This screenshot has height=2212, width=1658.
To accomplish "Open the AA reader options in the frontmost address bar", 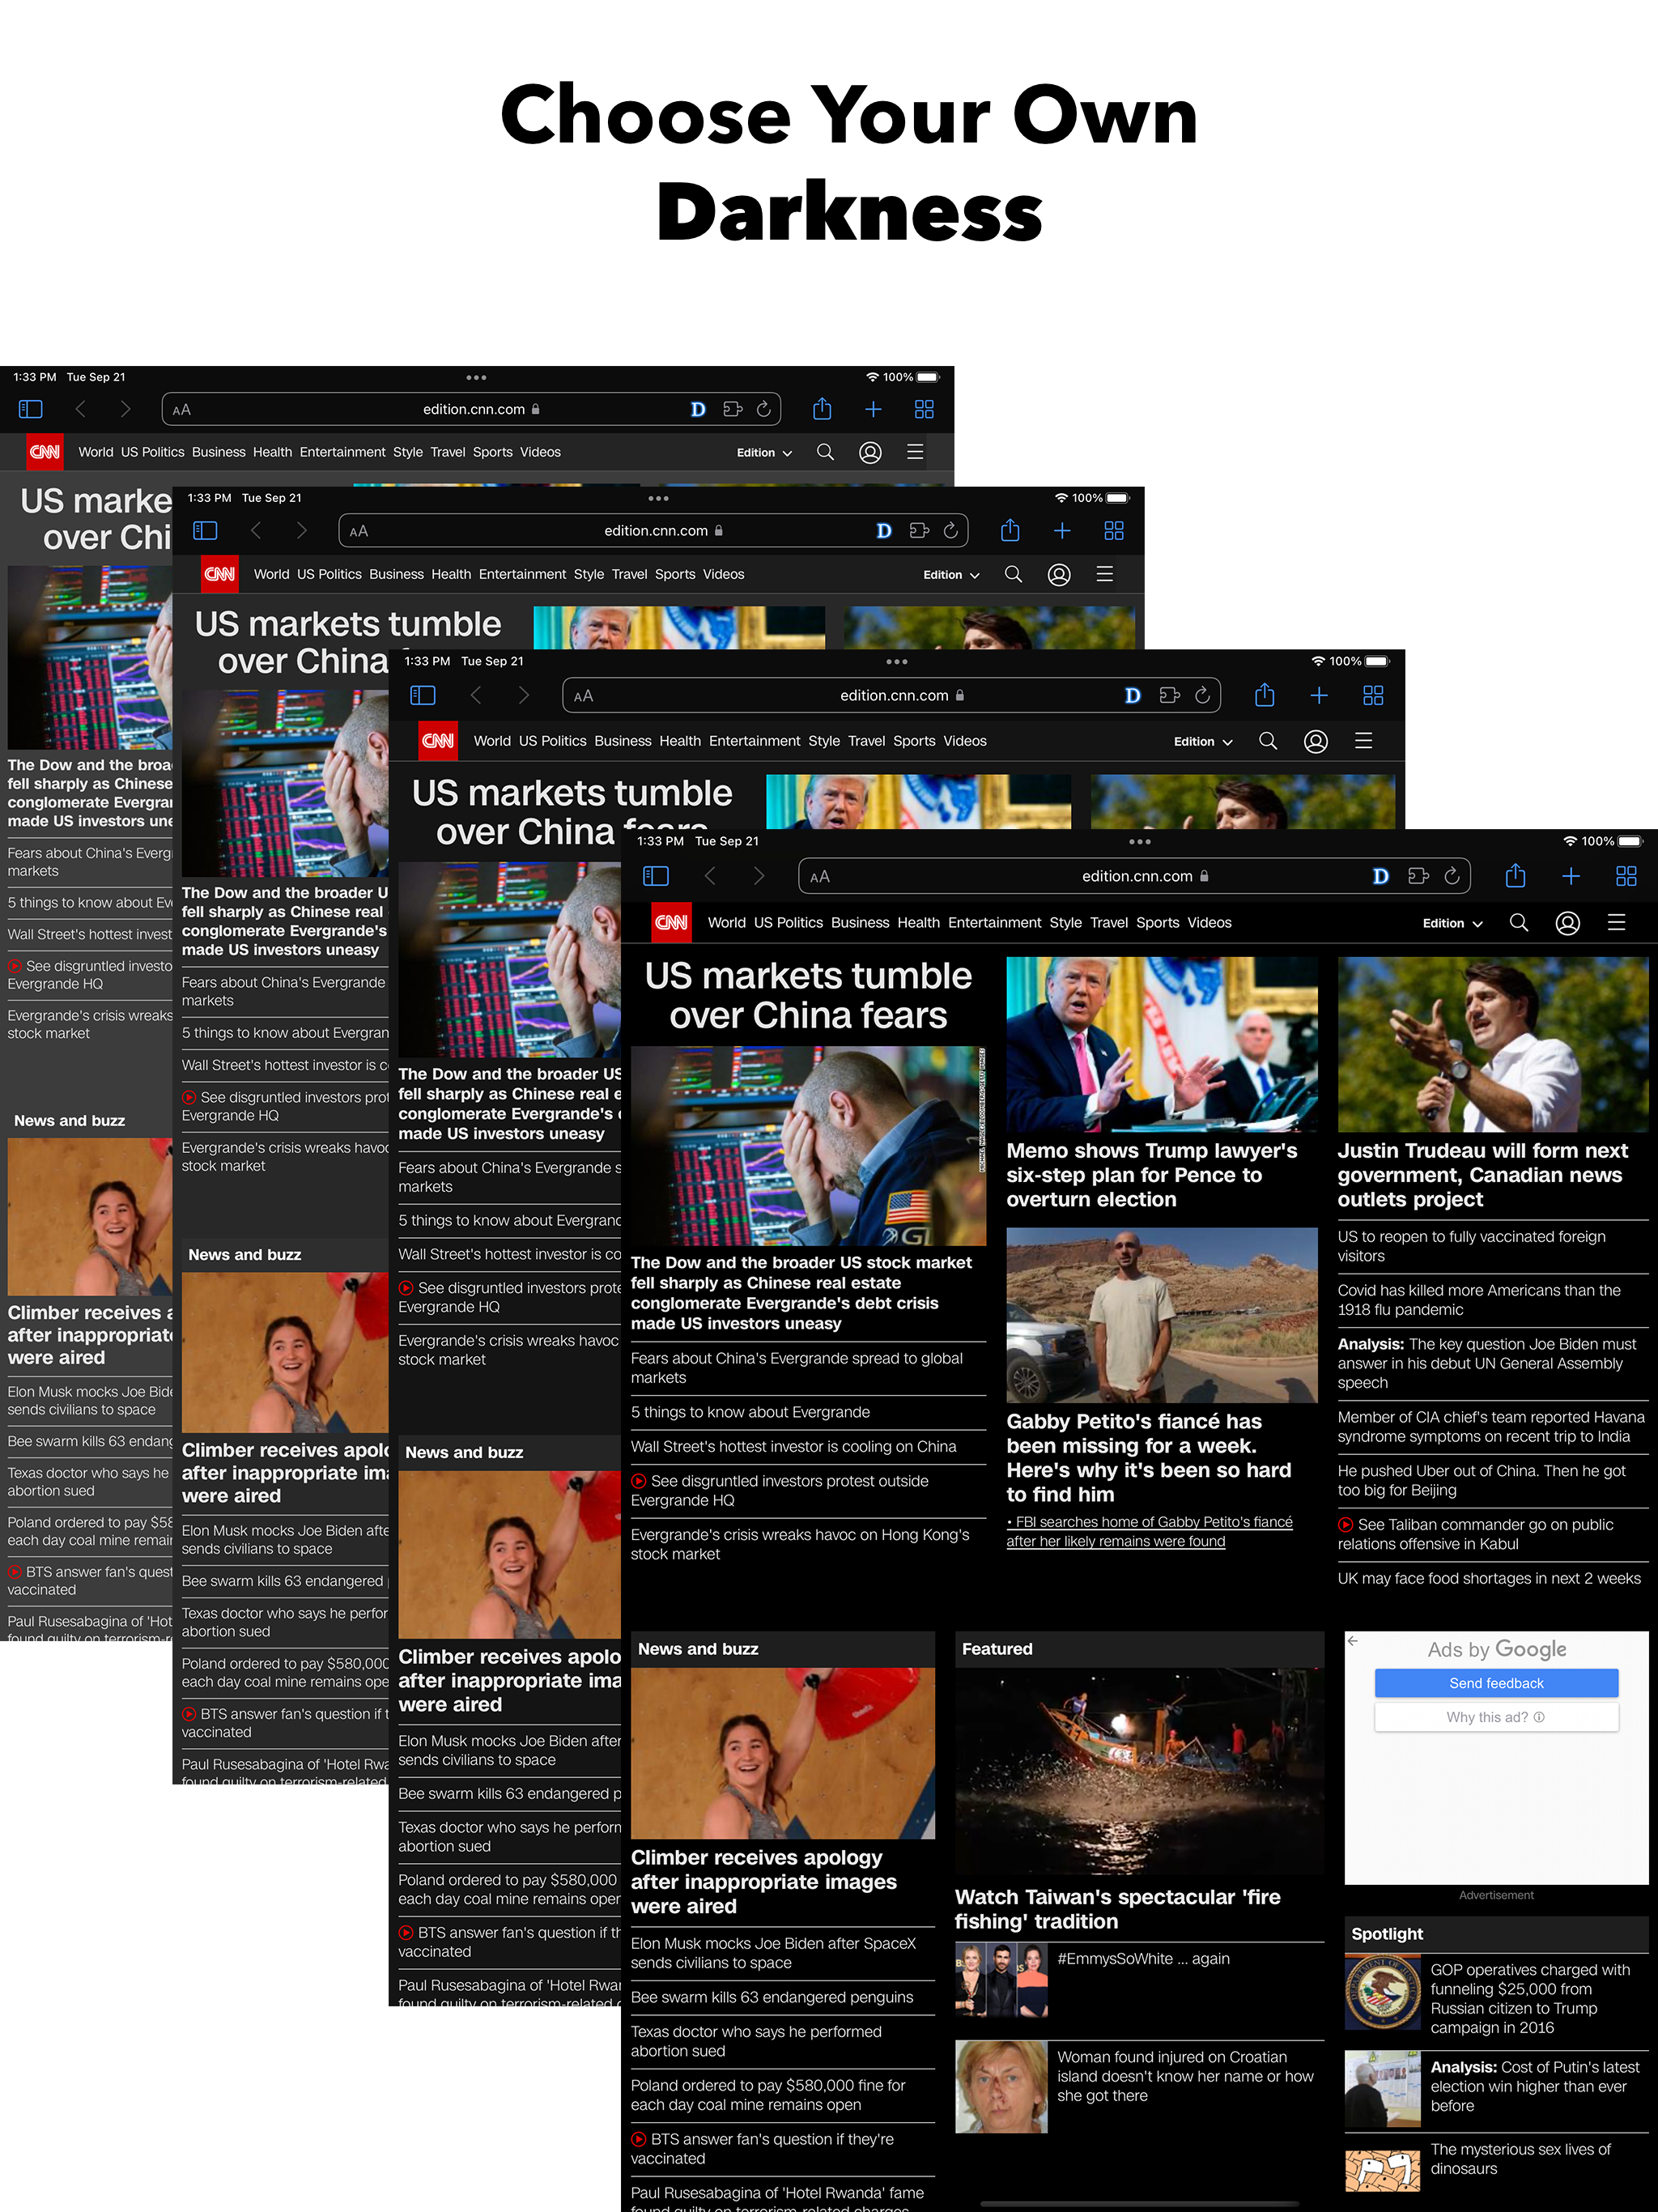I will 820,877.
